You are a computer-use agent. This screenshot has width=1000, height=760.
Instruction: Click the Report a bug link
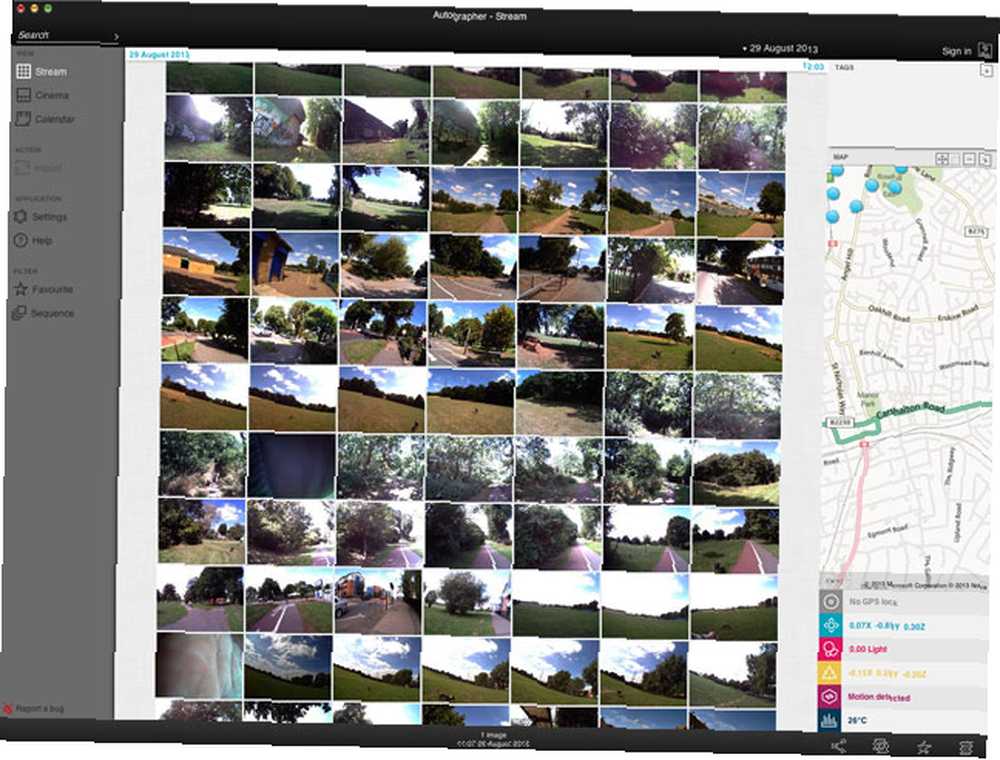[x=34, y=708]
